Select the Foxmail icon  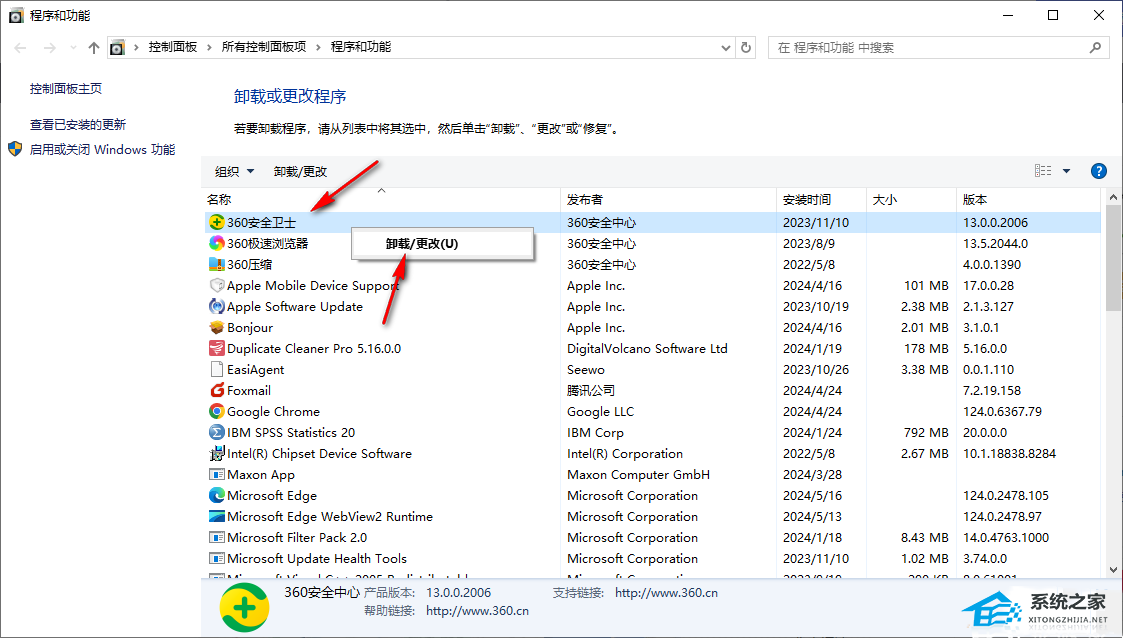(216, 390)
